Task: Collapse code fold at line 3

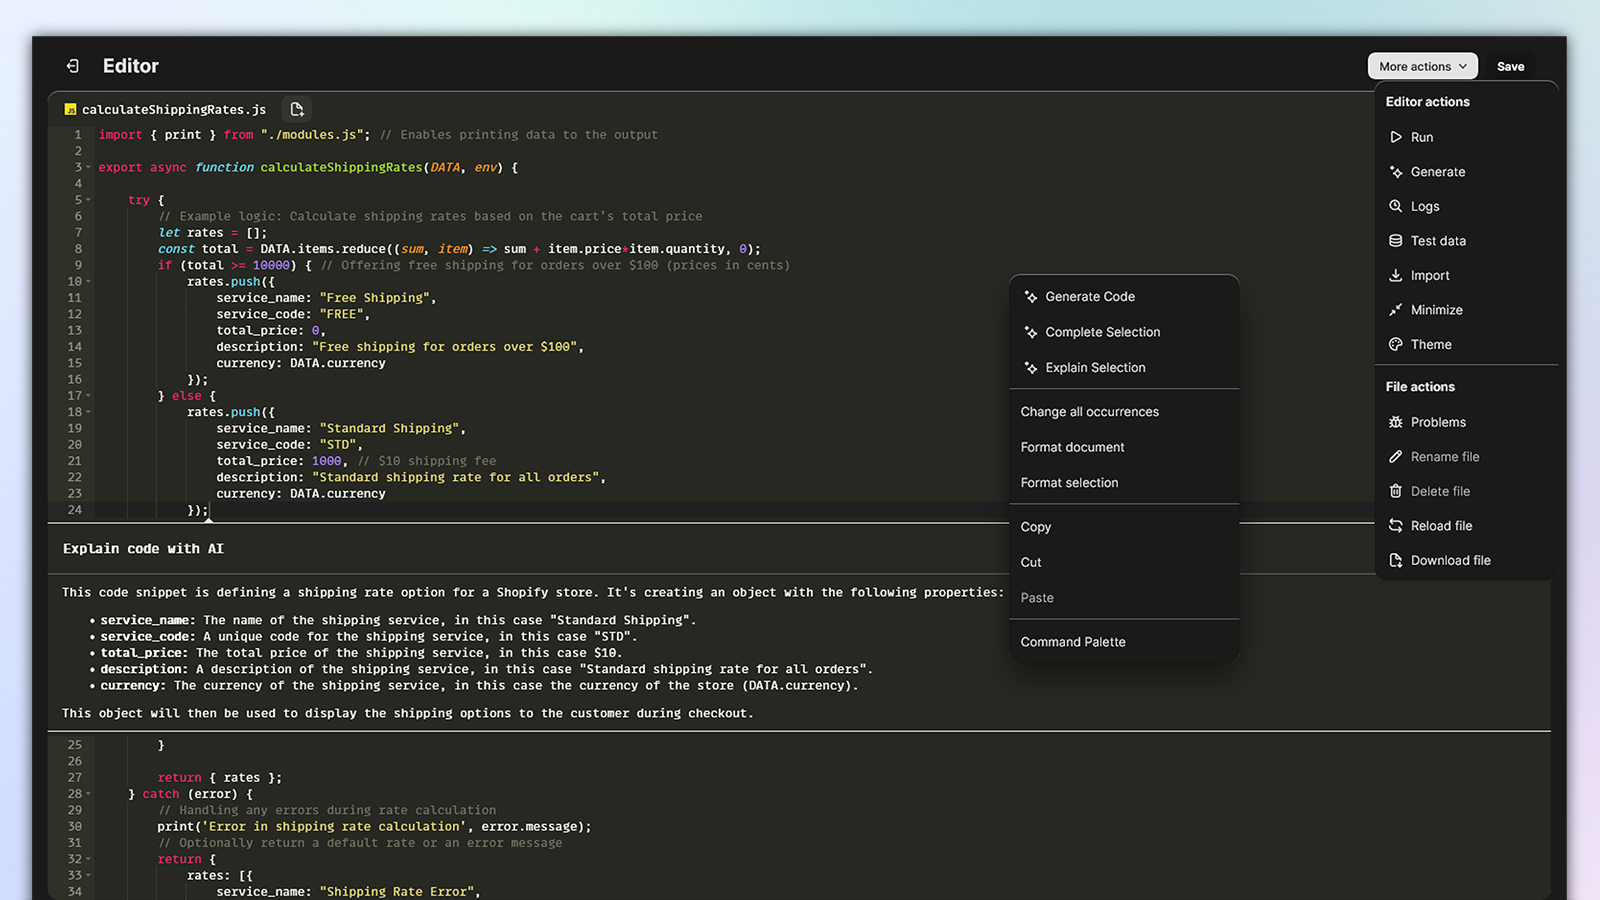Action: (89, 168)
